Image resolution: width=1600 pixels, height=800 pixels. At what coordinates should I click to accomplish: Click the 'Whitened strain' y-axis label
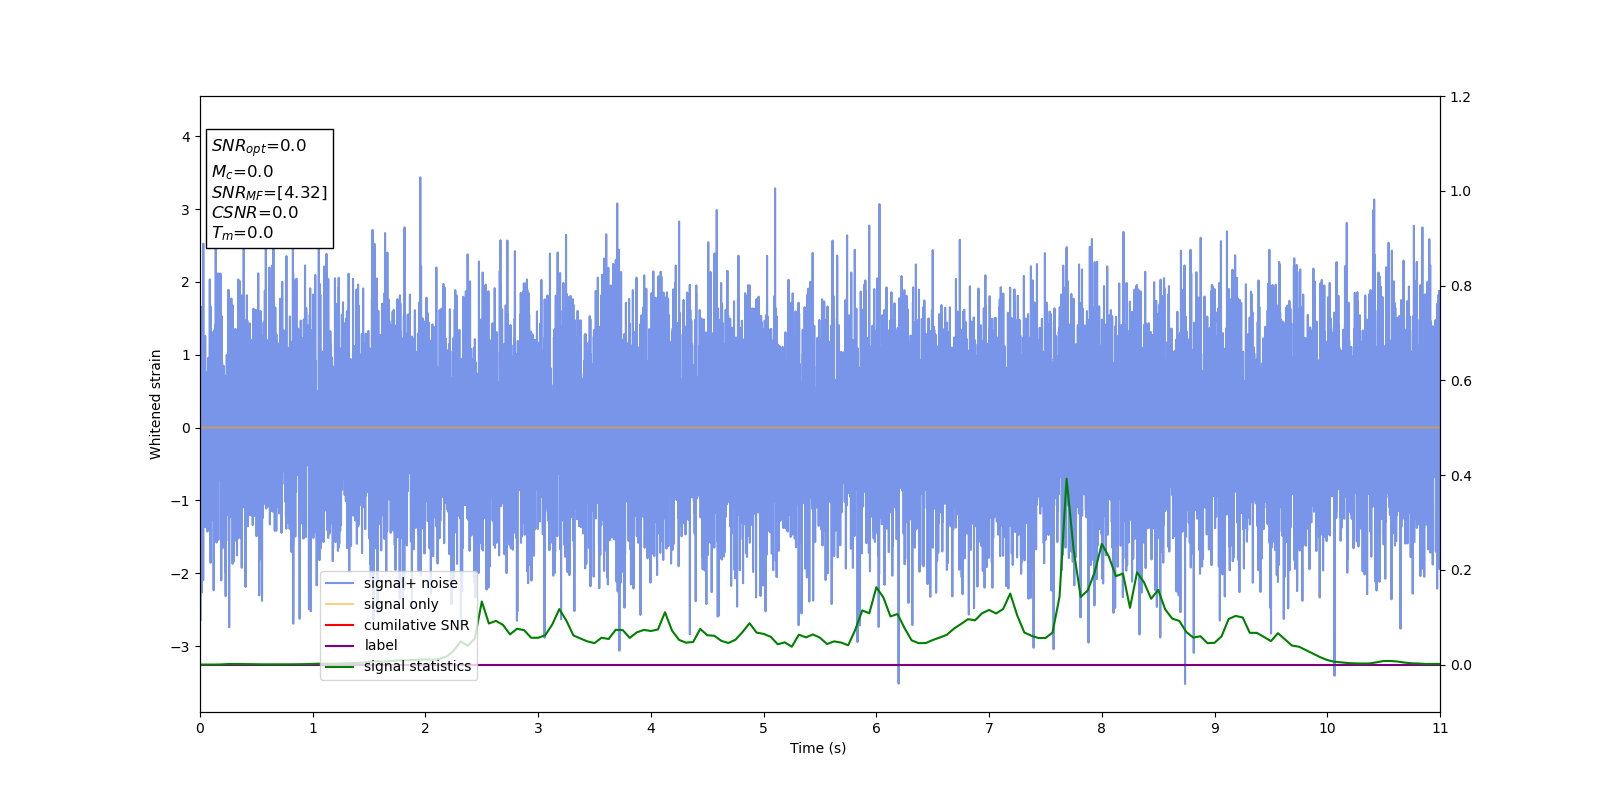156,404
